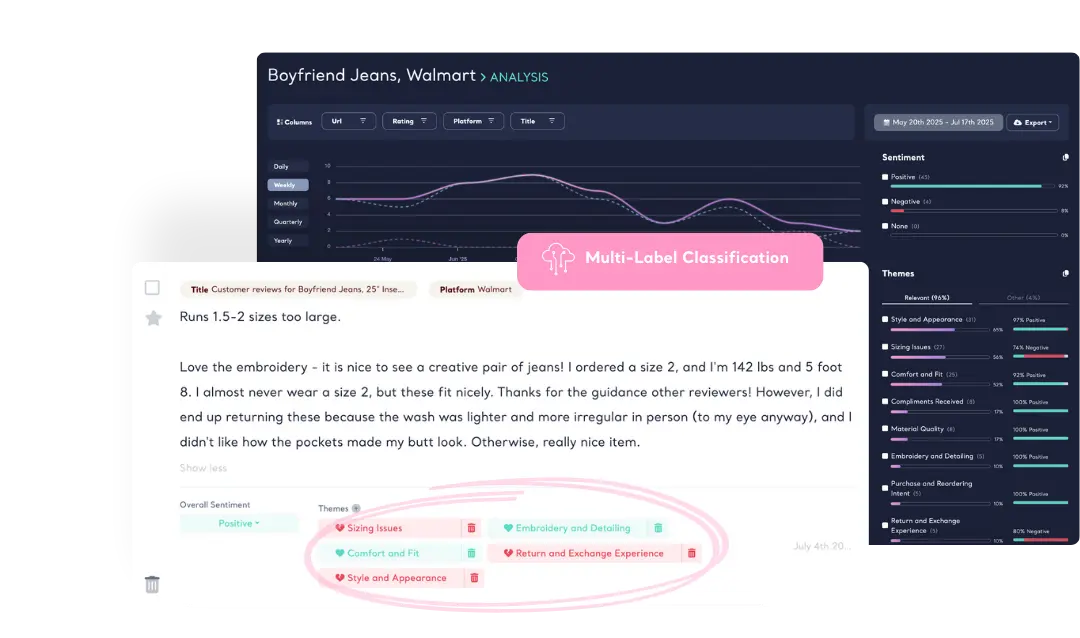Check the Positive sentiment filter
The image size is (1080, 638).
pyautogui.click(x=885, y=177)
